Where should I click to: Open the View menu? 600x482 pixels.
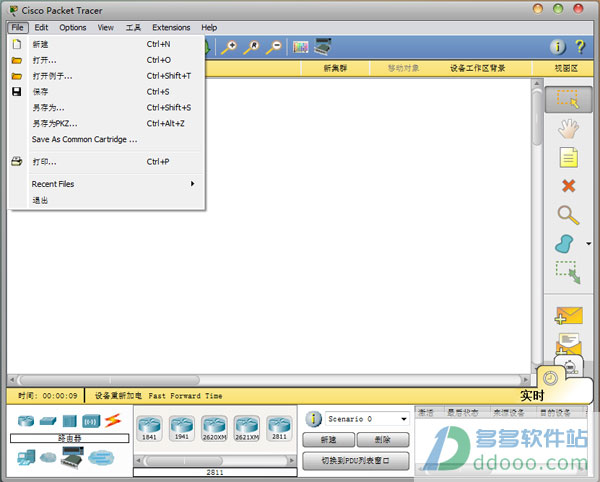tap(105, 28)
